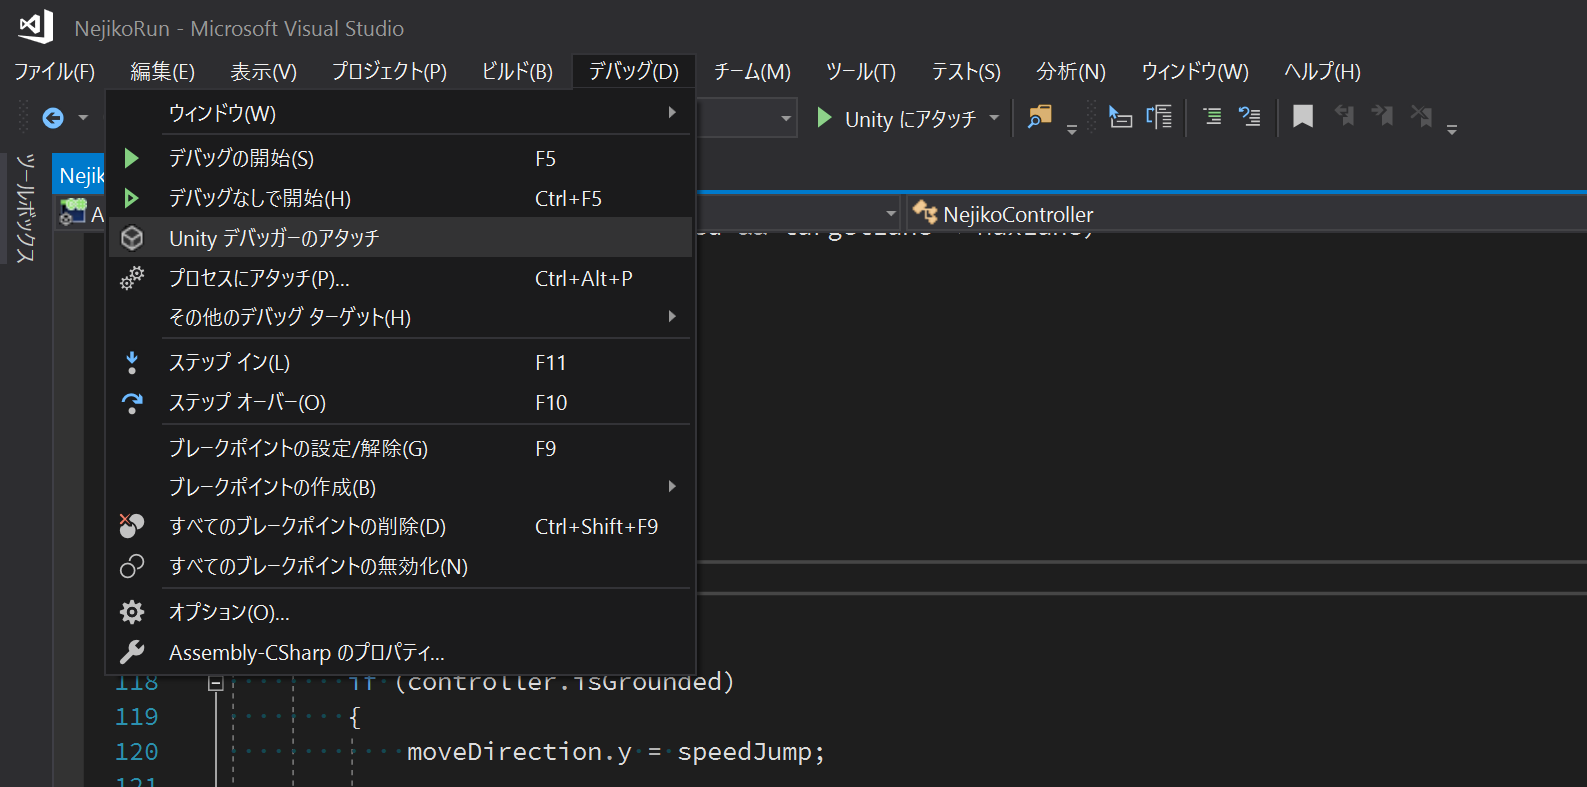Click the decrease indent toolbar icon
1587x787 pixels.
pos(1120,117)
